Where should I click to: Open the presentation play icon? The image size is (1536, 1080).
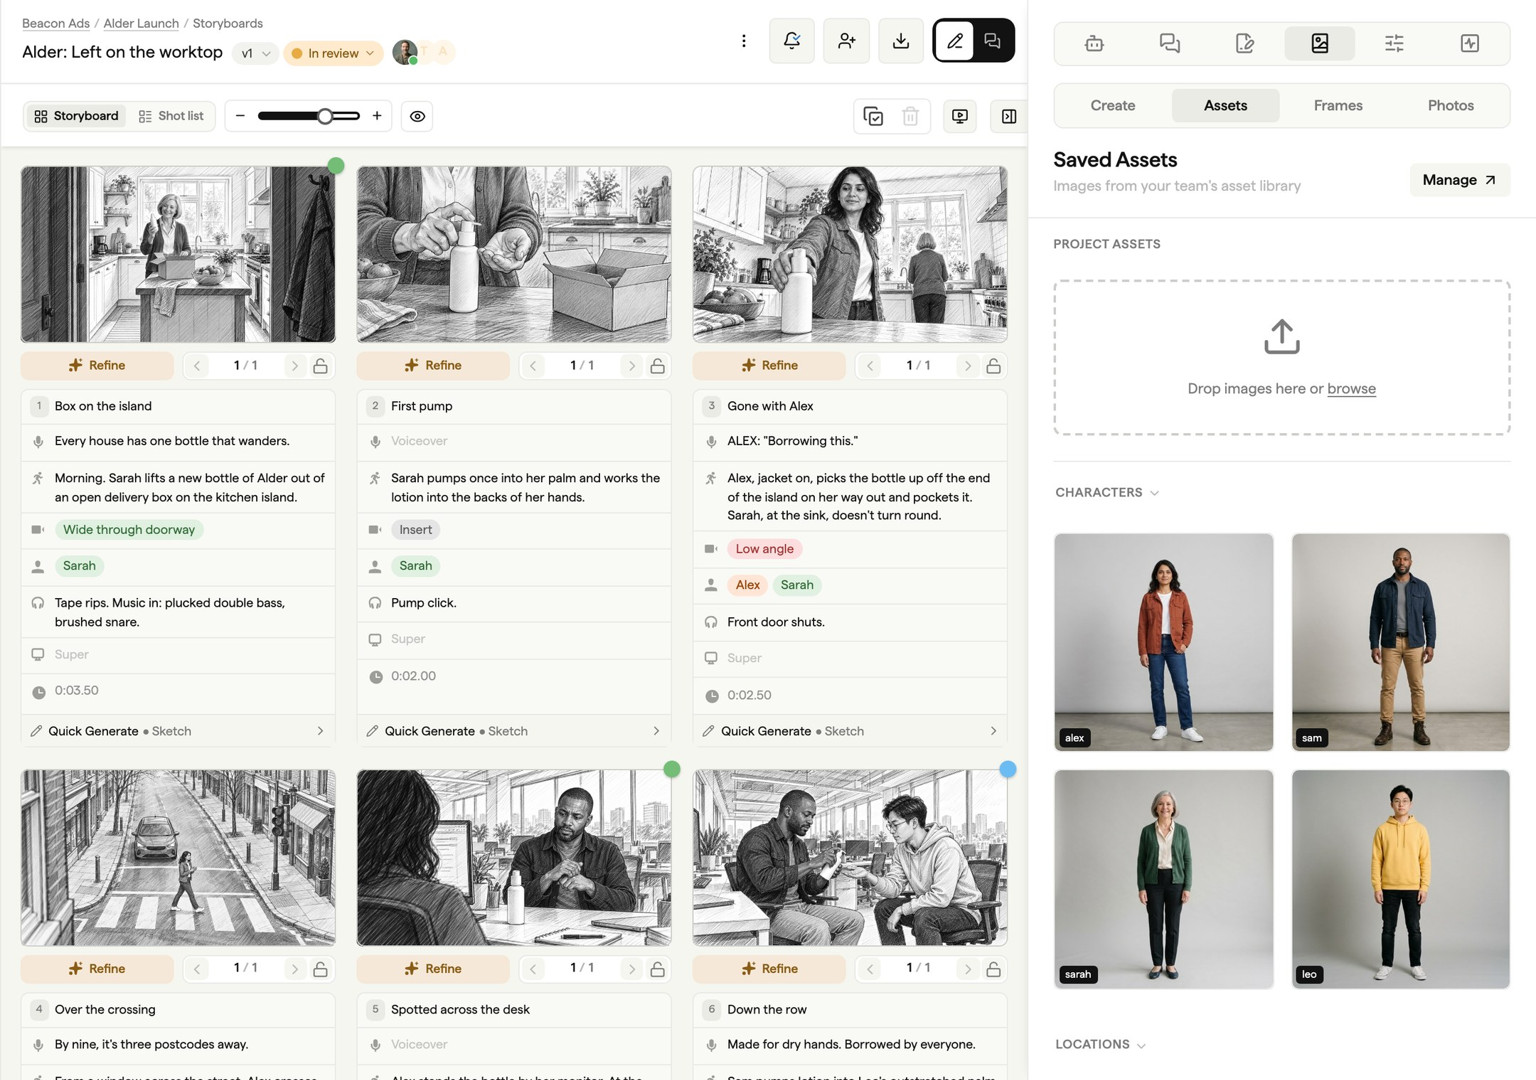click(x=960, y=117)
